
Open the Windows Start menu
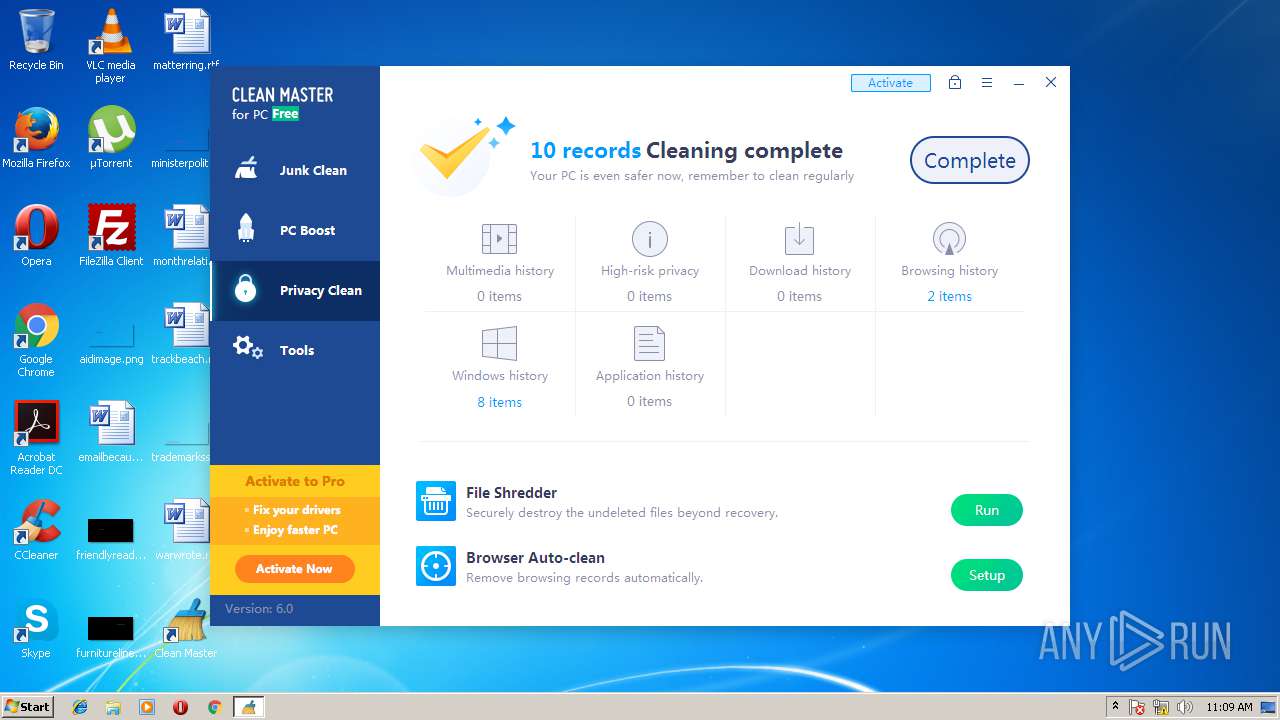click(27, 706)
